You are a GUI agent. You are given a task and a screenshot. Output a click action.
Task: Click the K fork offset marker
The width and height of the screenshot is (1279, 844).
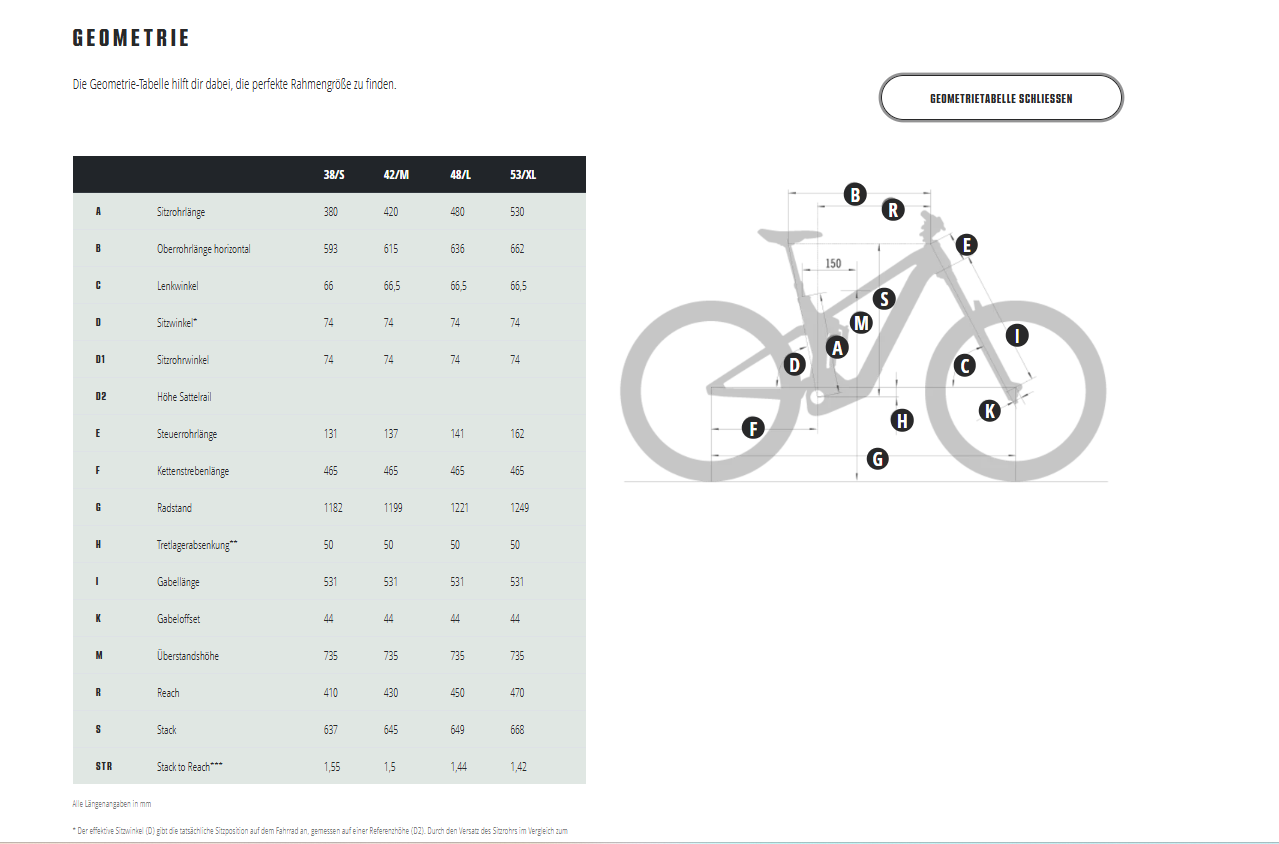pyautogui.click(x=989, y=409)
